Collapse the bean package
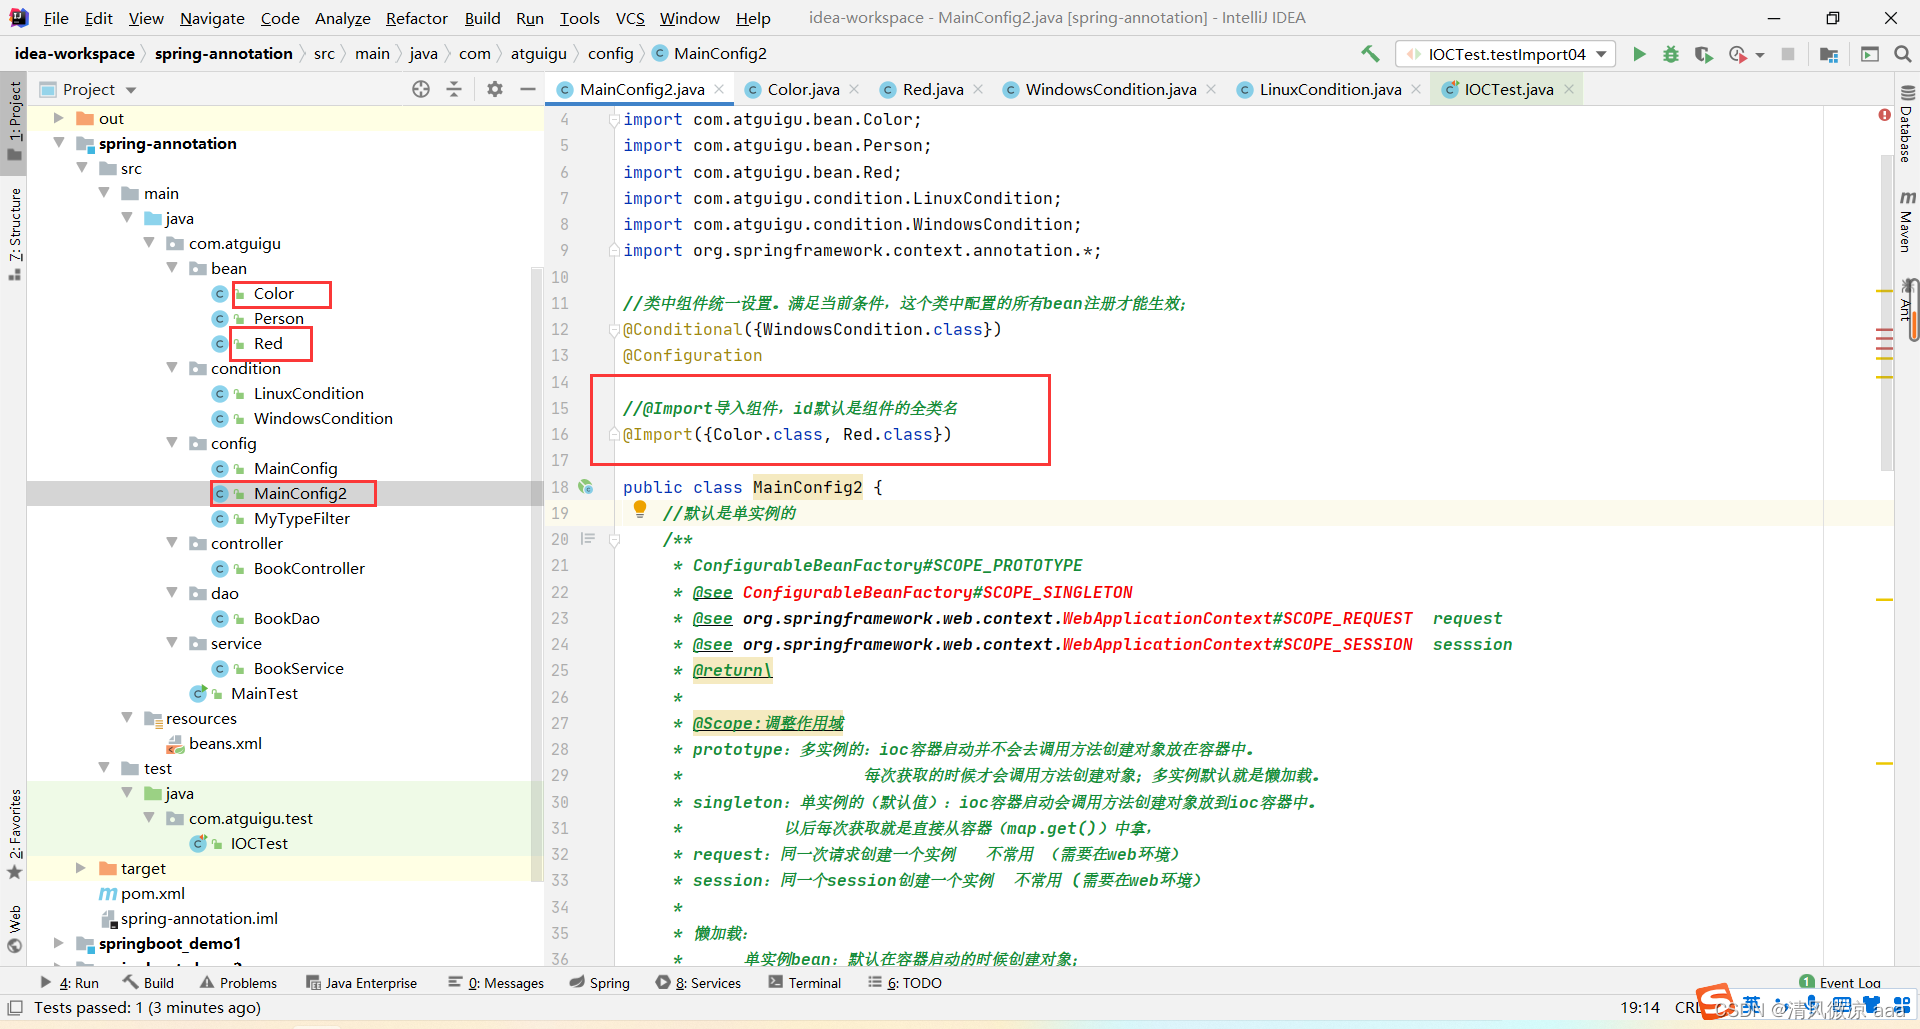The width and height of the screenshot is (1920, 1029). click(x=171, y=268)
